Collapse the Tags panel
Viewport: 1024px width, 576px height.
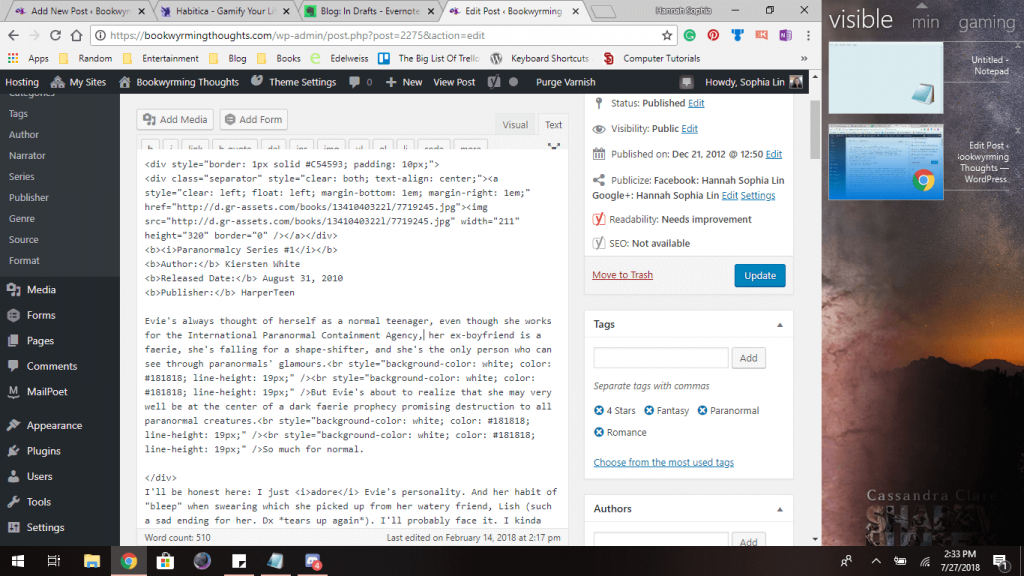tap(778, 324)
